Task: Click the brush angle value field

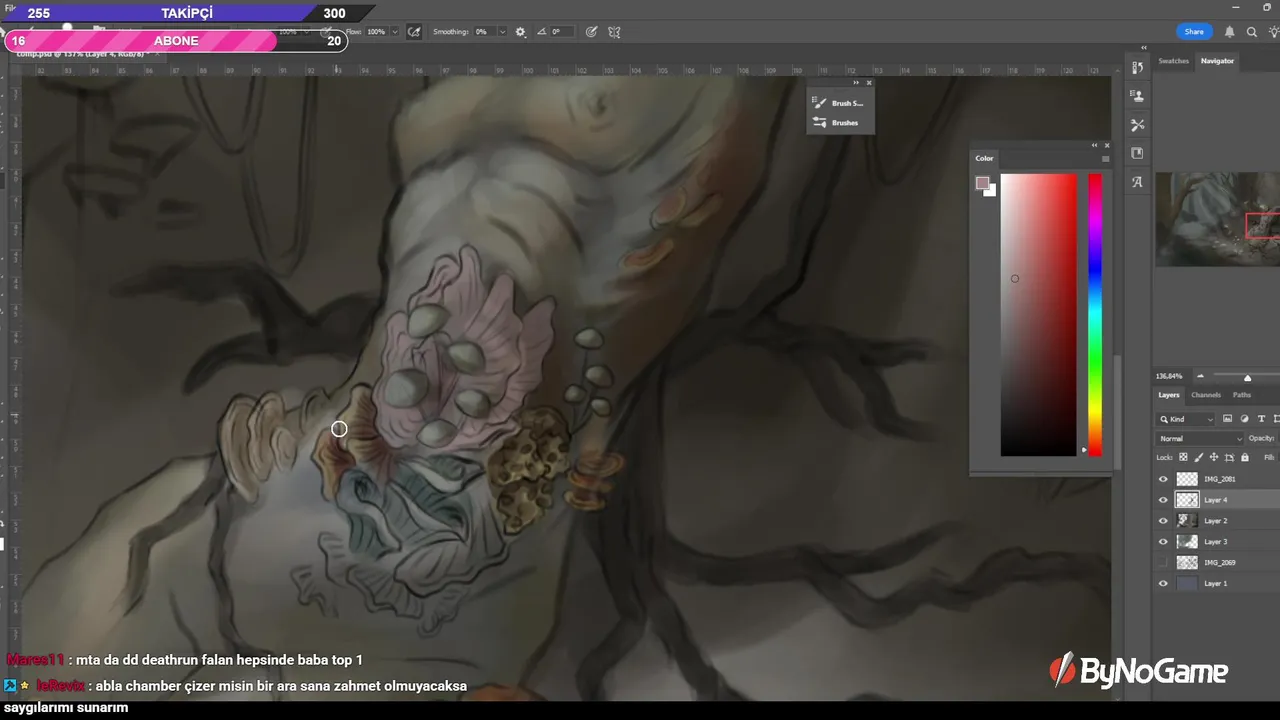Action: [563, 32]
